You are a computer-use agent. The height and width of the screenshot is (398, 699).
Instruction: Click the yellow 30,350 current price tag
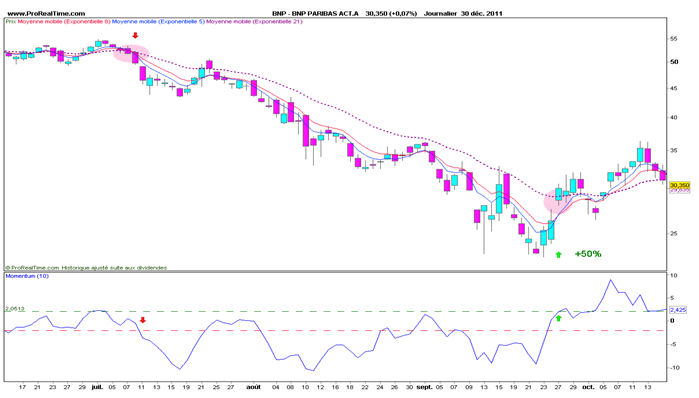coord(680,185)
